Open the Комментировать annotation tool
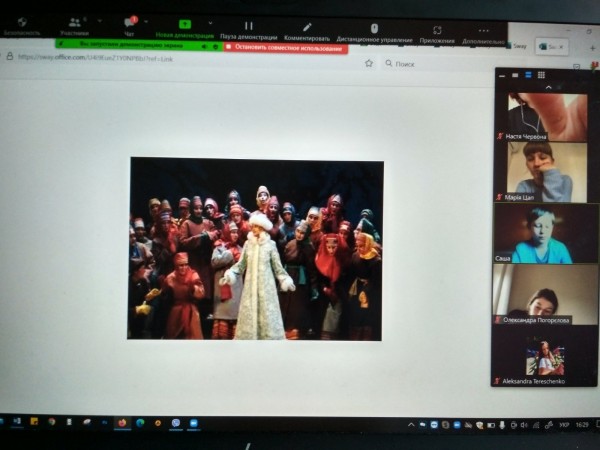 tap(307, 32)
